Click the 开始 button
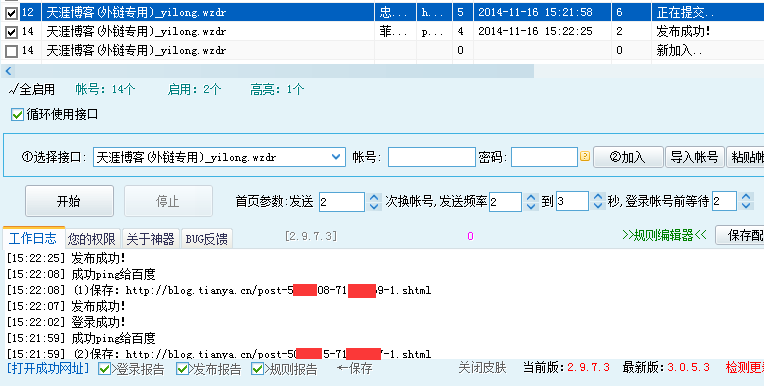 [x=69, y=201]
